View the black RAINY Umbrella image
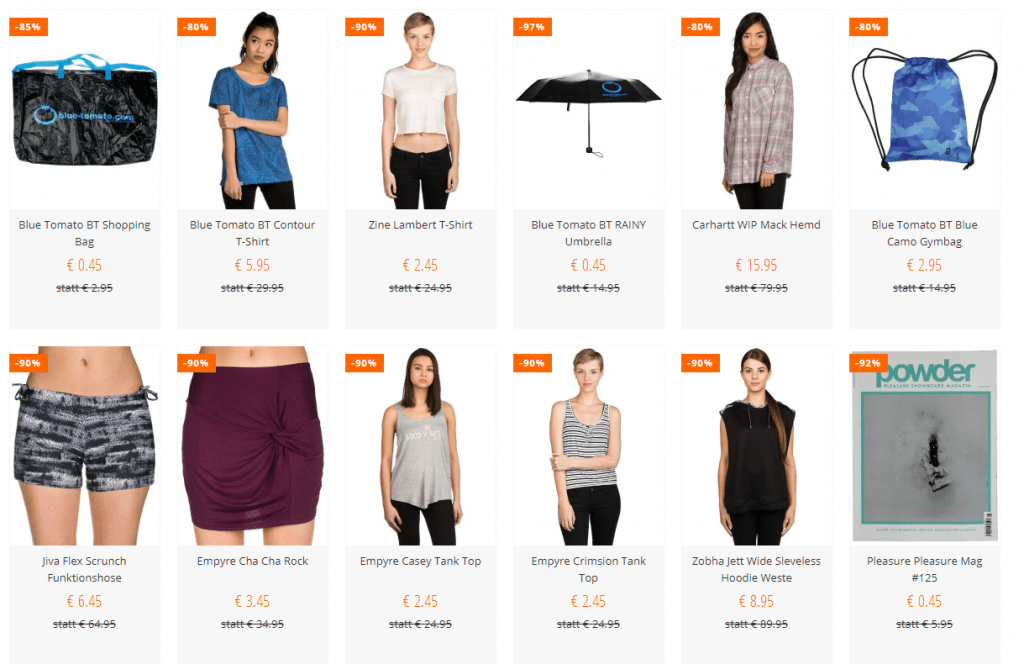 588,109
